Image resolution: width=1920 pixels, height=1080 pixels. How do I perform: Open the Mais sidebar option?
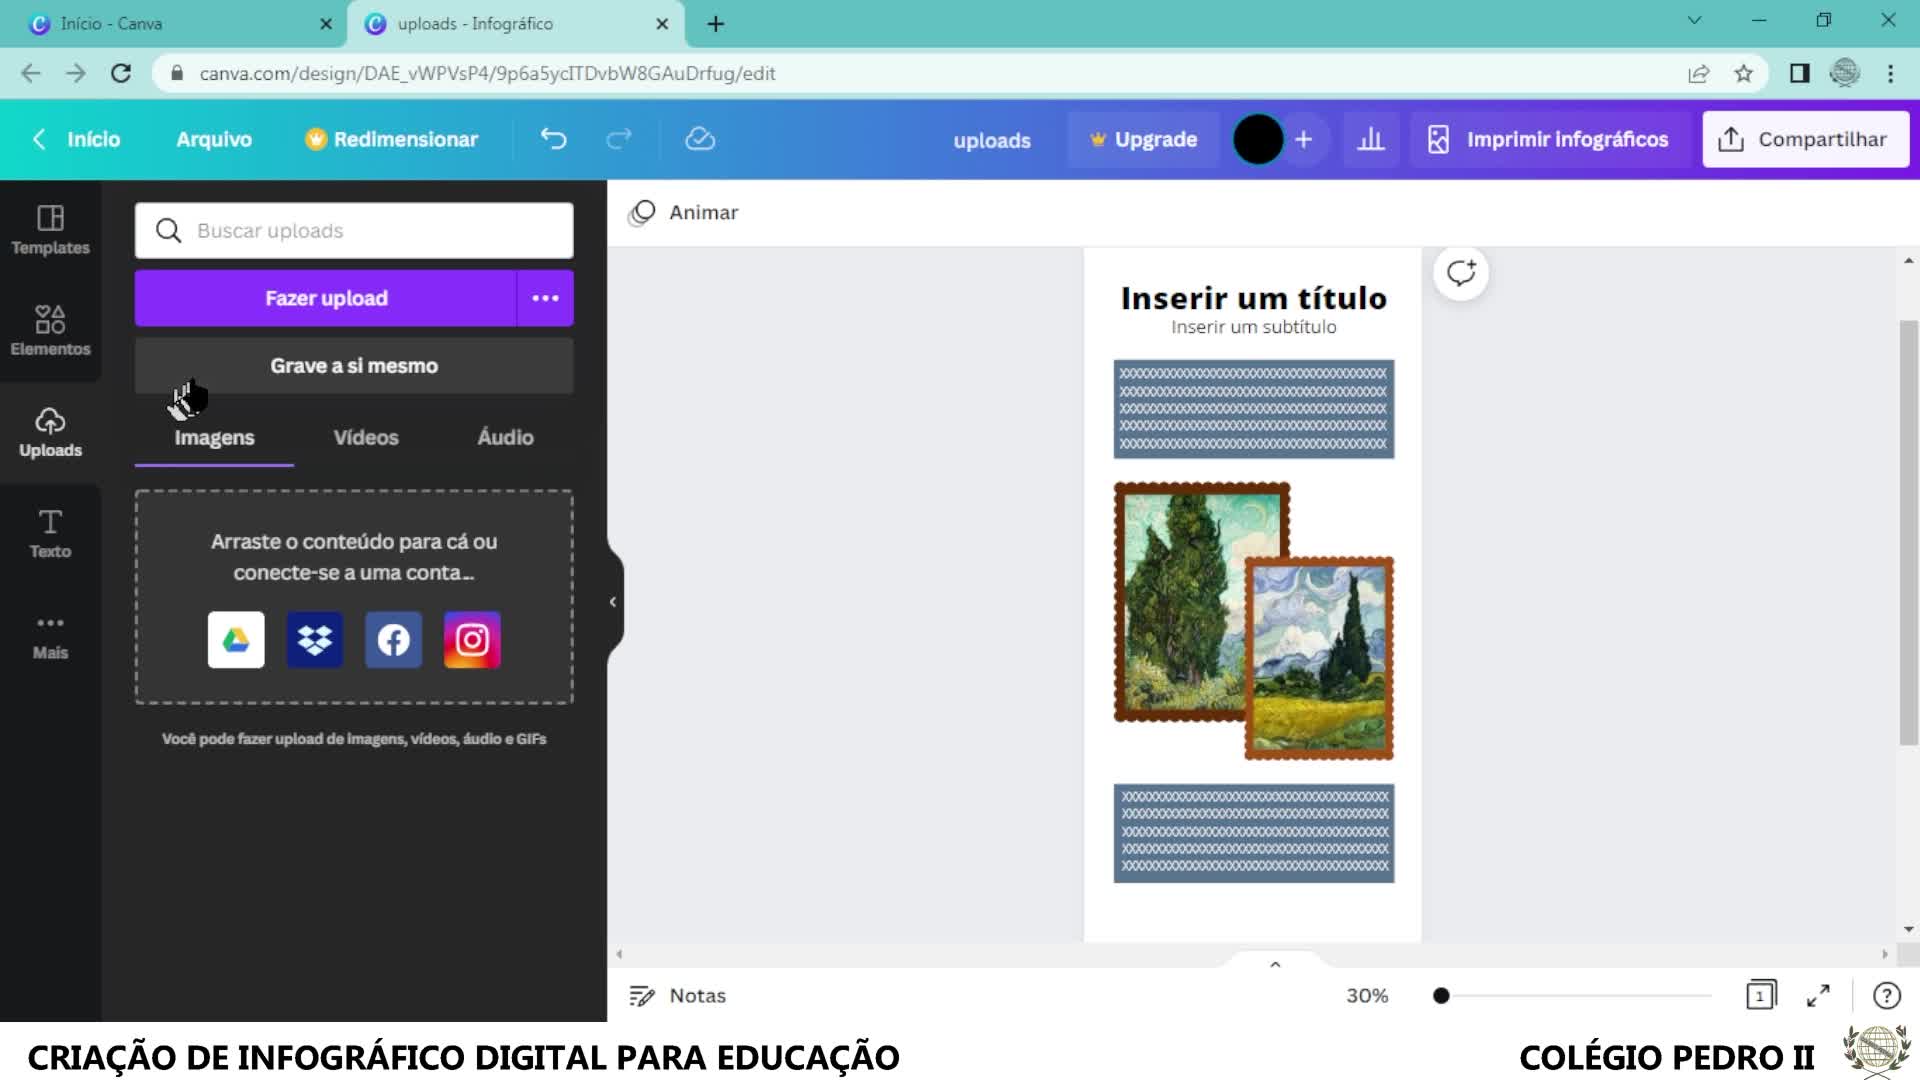click(x=50, y=636)
